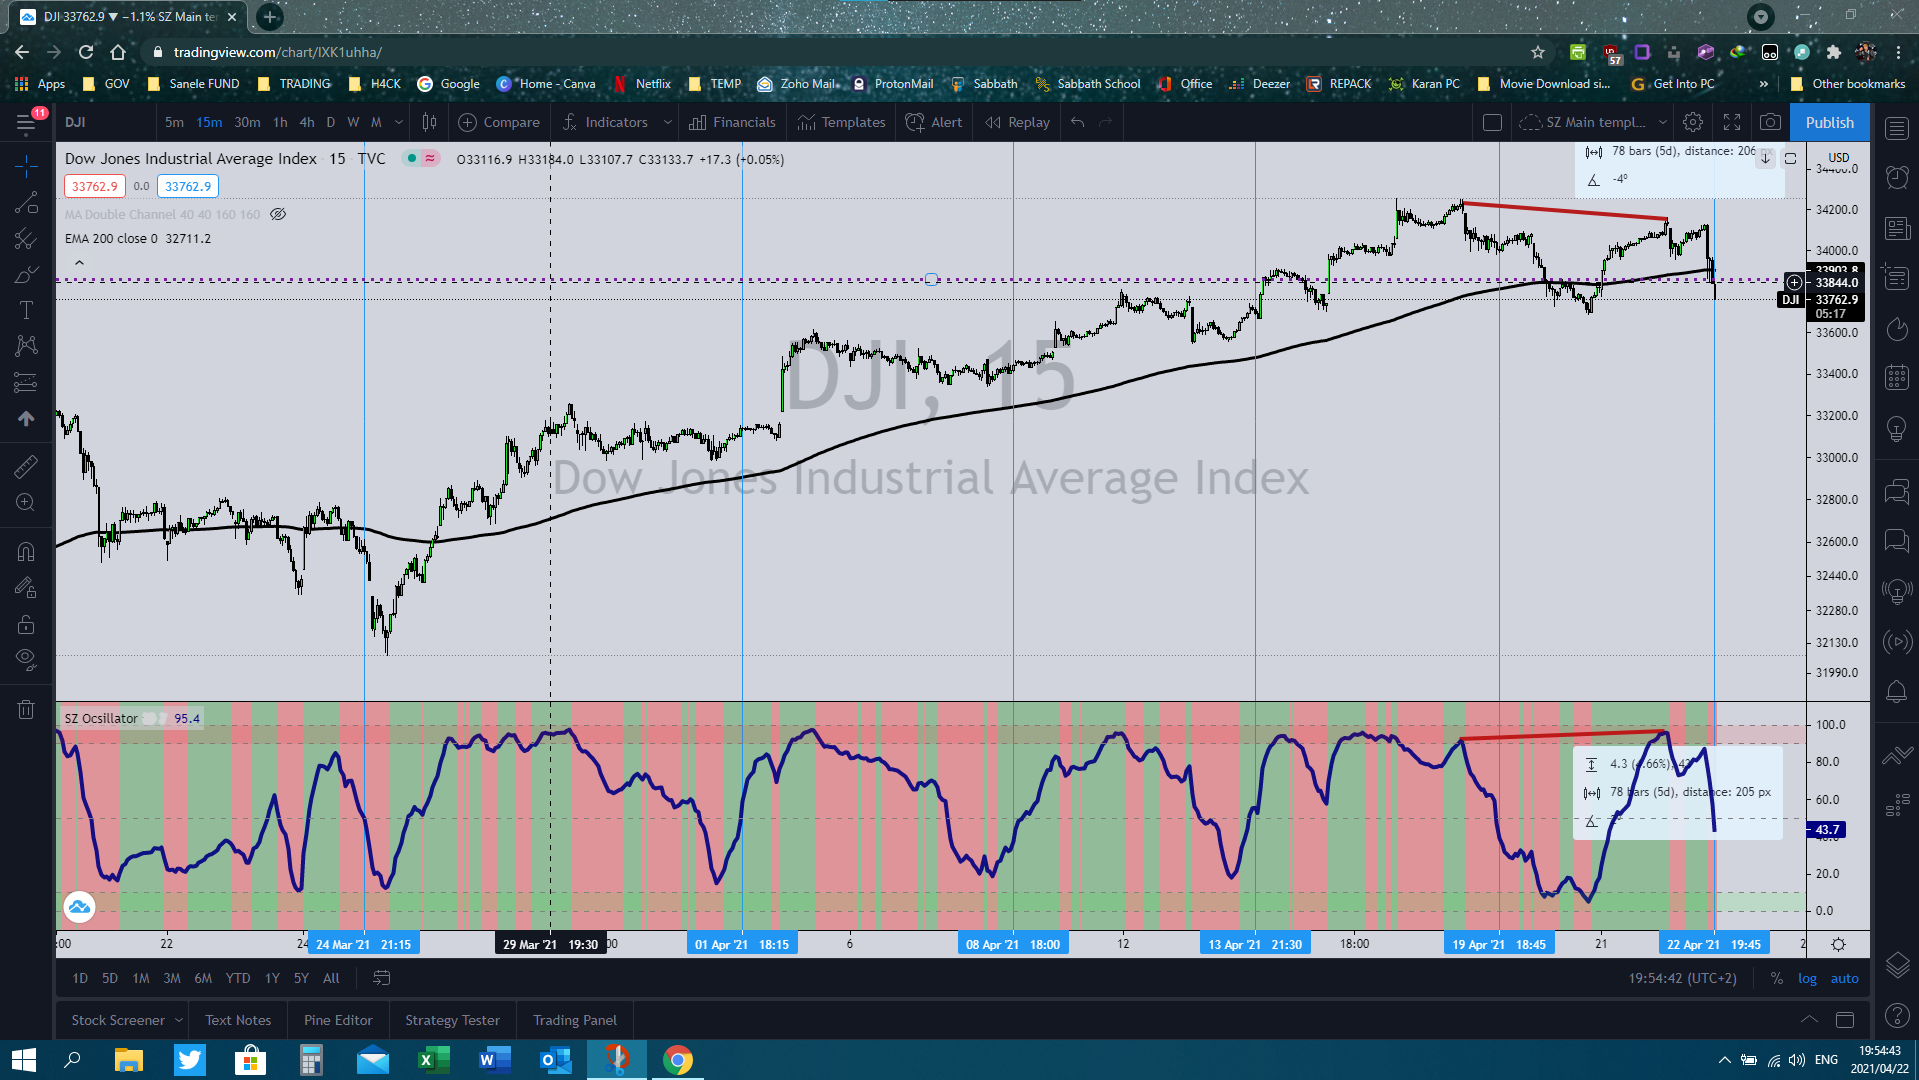Click the trash Remove Drawings icon
This screenshot has height=1080, width=1919.
click(26, 710)
